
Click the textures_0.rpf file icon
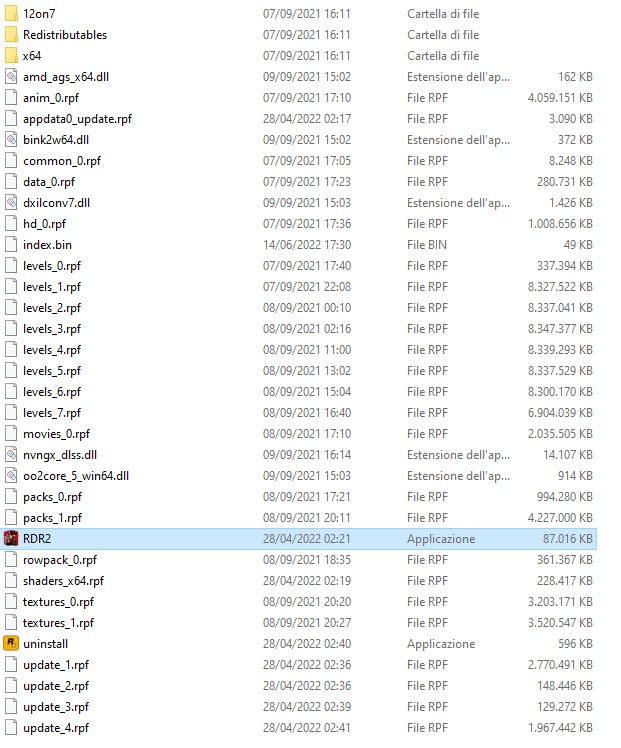[x=11, y=601]
